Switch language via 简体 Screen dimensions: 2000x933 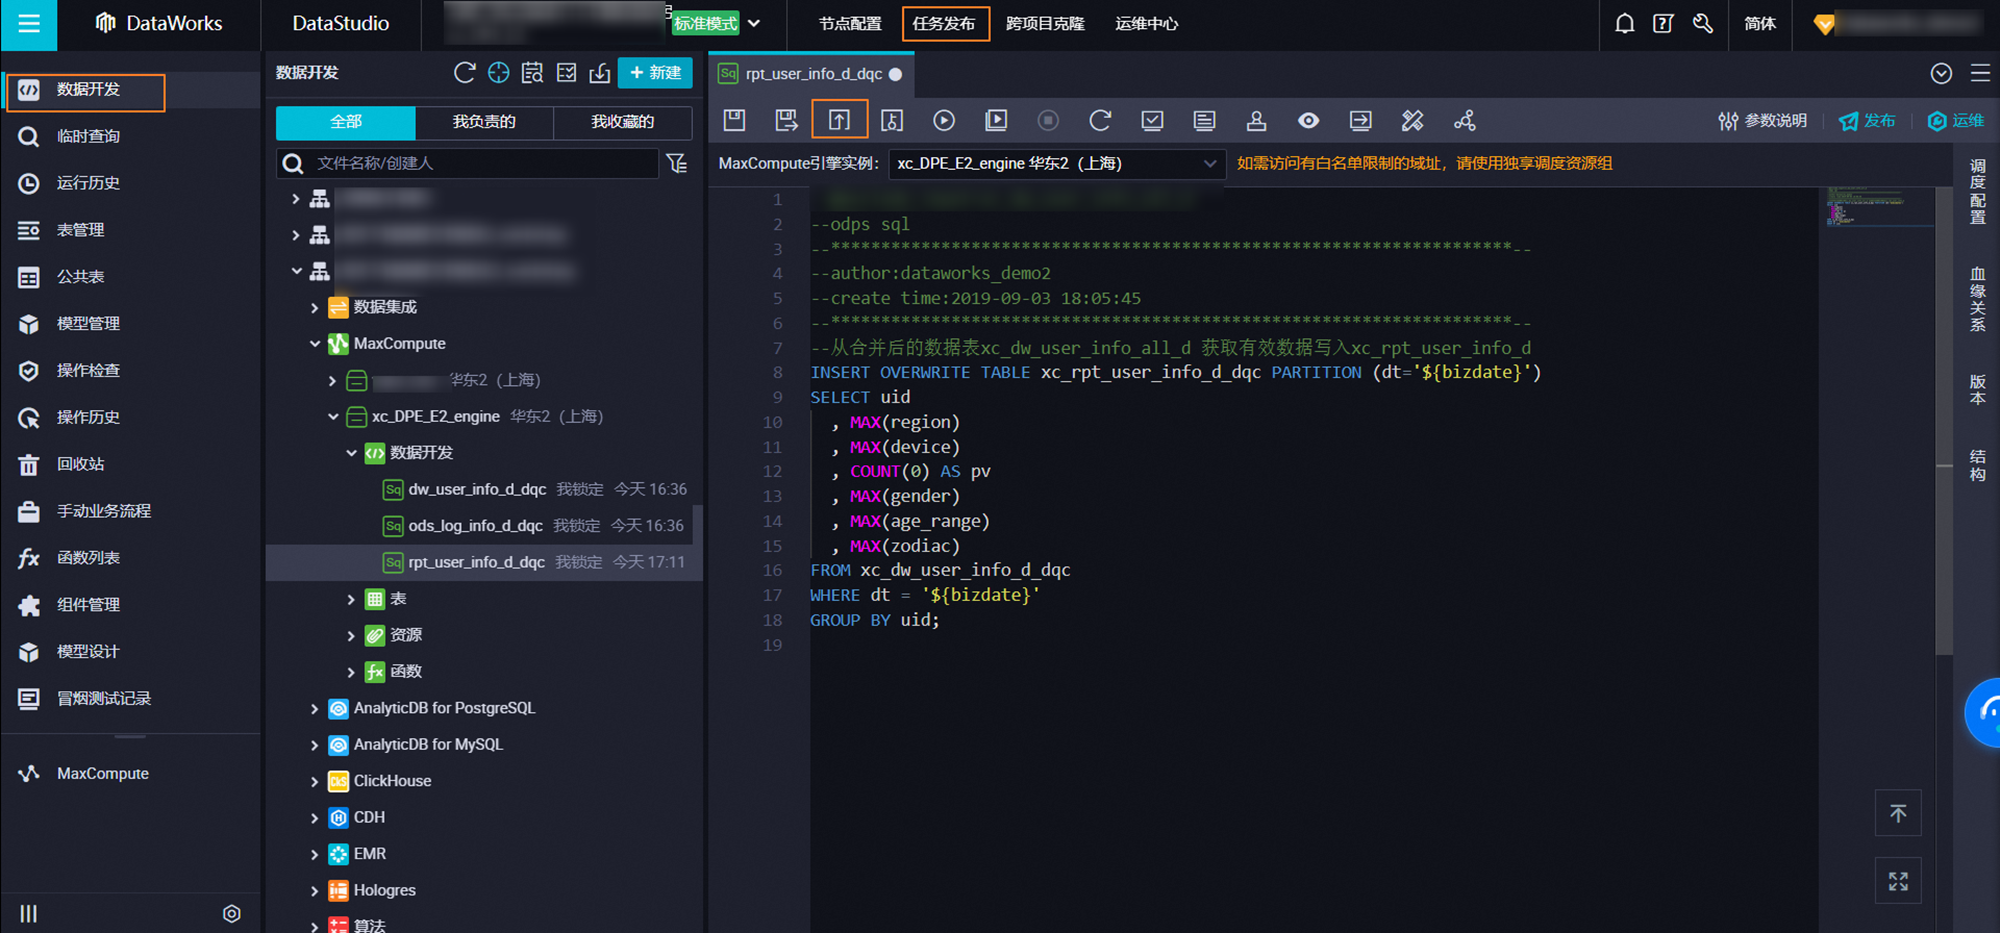click(x=1760, y=24)
